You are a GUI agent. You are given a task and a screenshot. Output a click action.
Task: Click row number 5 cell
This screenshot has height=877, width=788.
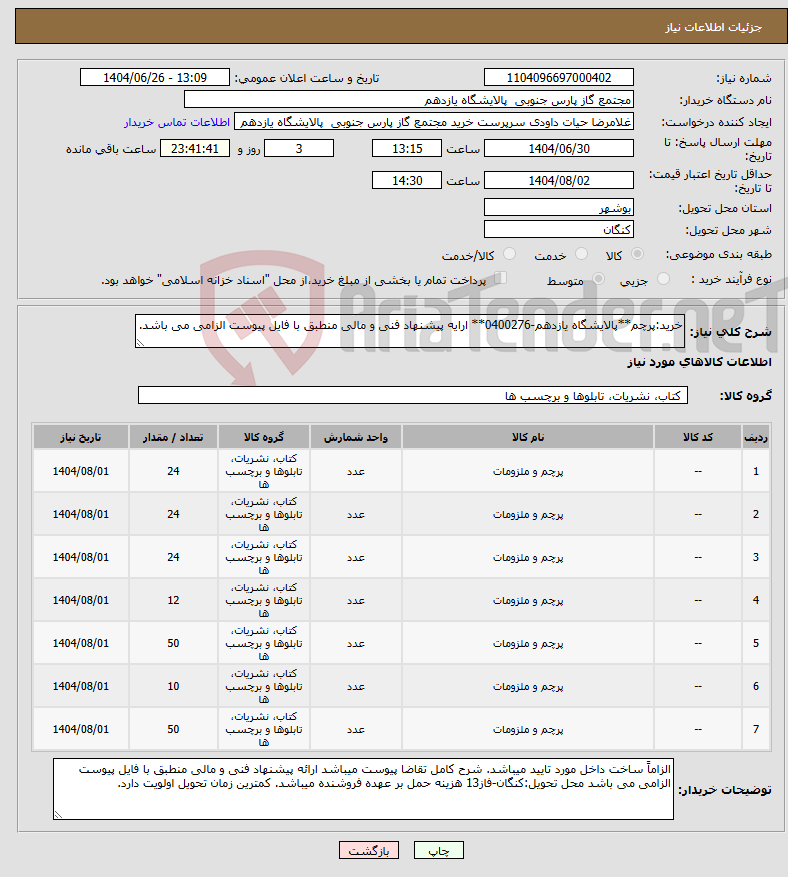(x=756, y=643)
